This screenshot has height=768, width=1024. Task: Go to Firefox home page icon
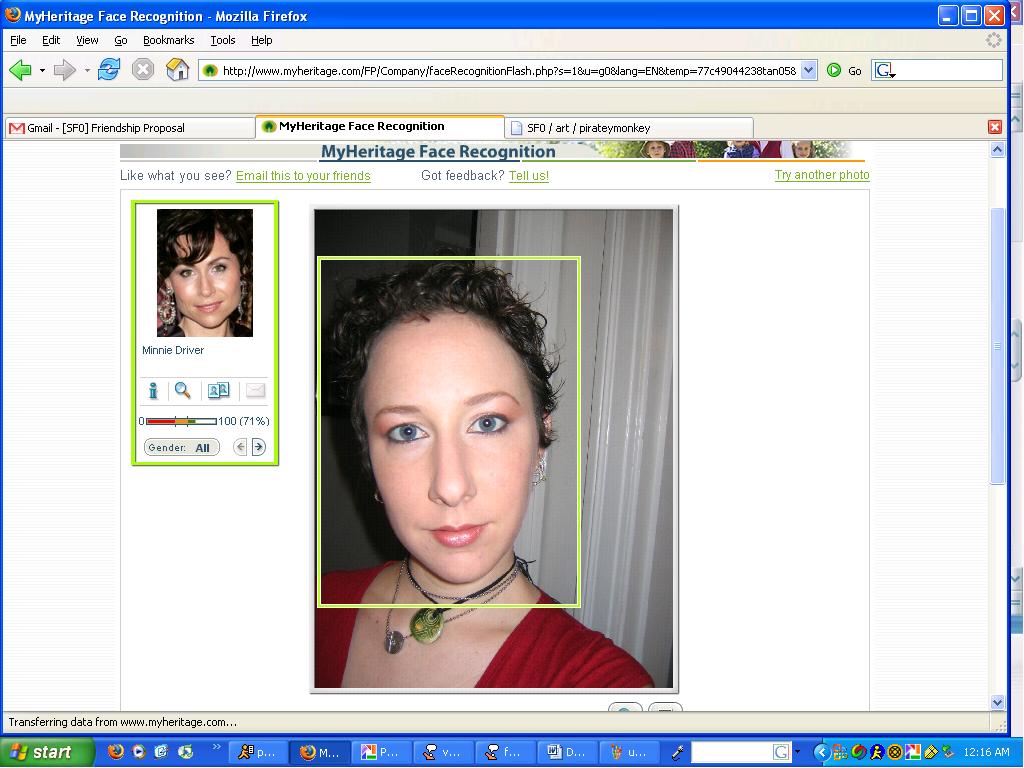tap(177, 70)
